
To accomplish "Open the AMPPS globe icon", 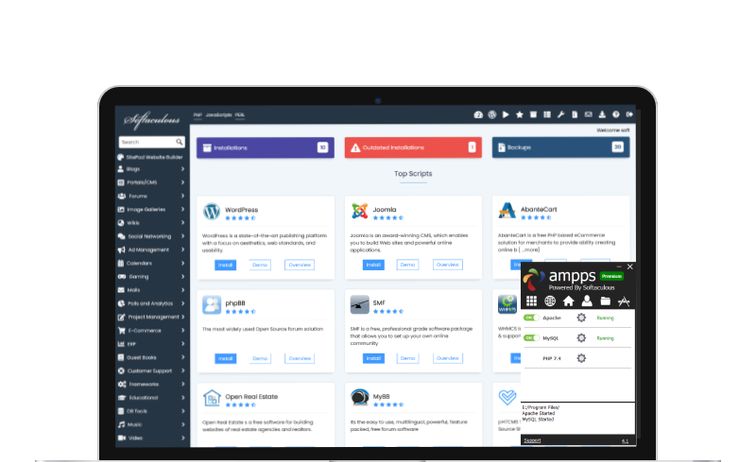I will click(x=550, y=300).
